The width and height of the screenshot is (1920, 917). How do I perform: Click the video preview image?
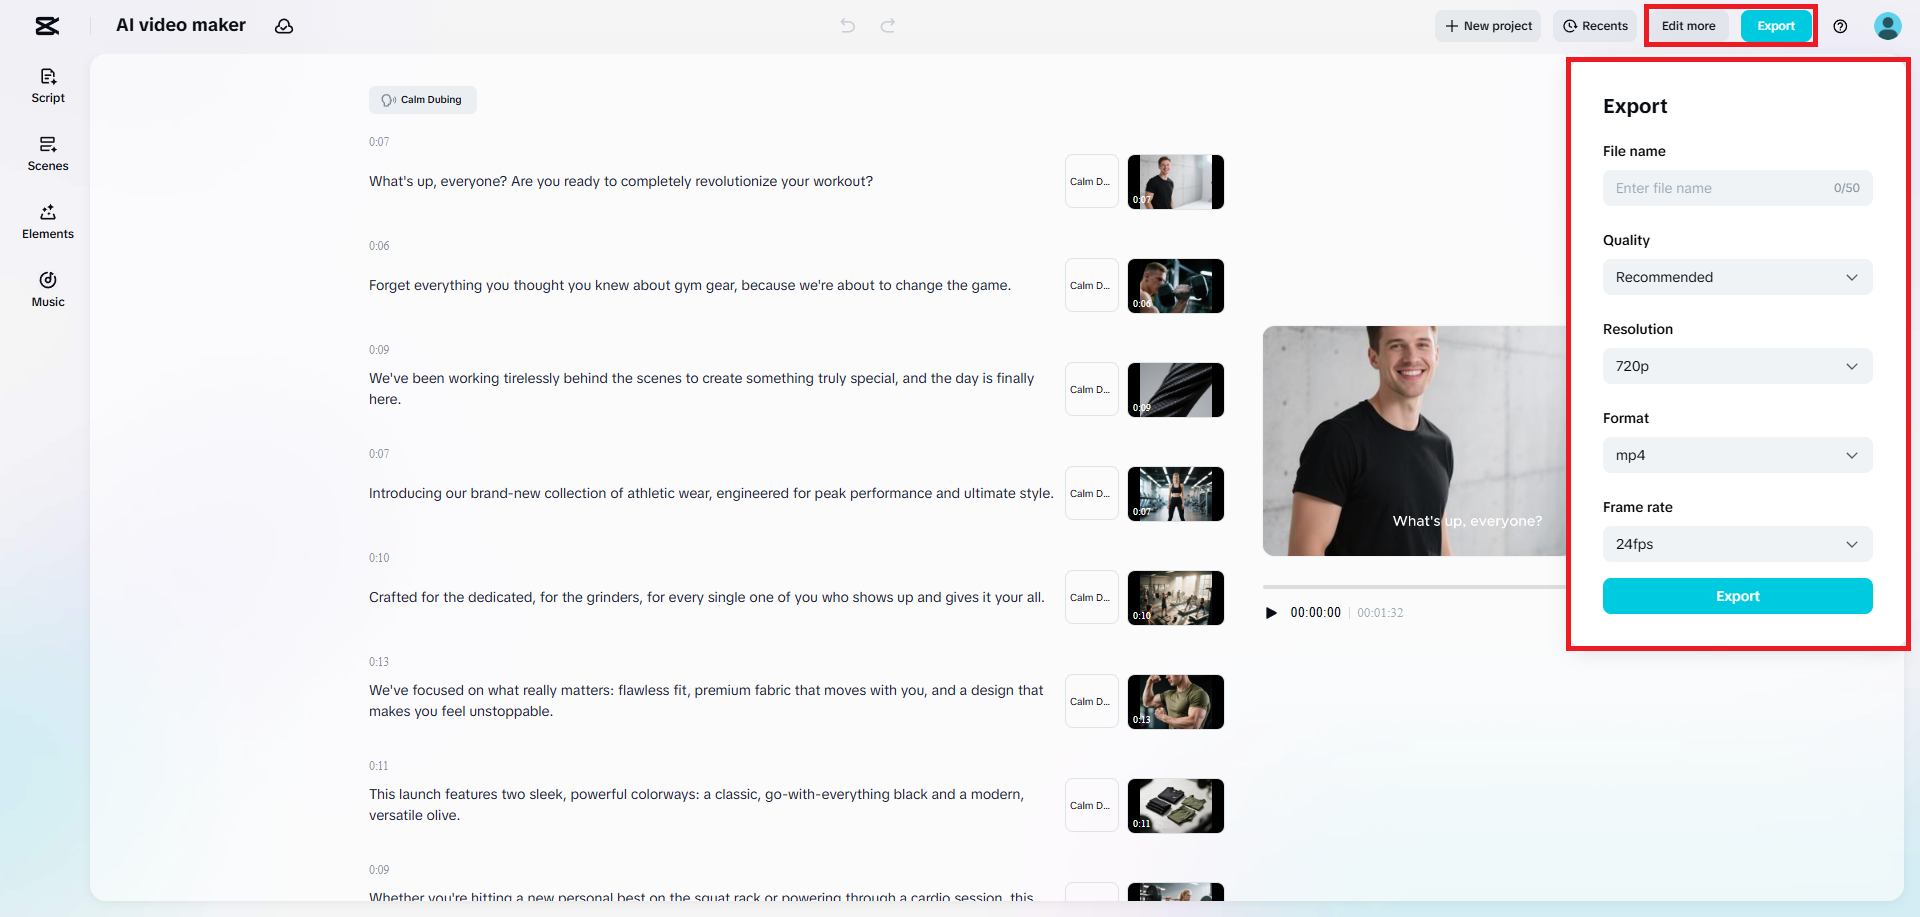coord(1414,441)
